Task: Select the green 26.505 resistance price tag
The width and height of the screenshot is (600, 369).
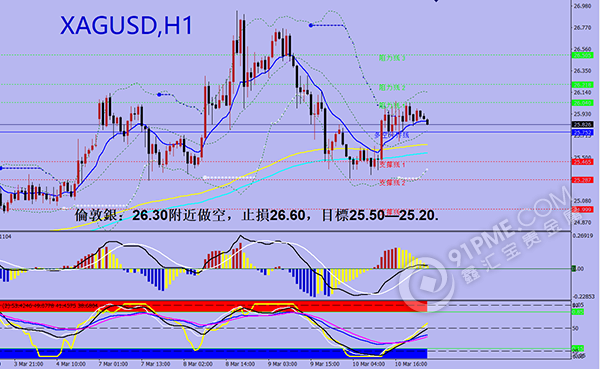Action: pos(582,55)
